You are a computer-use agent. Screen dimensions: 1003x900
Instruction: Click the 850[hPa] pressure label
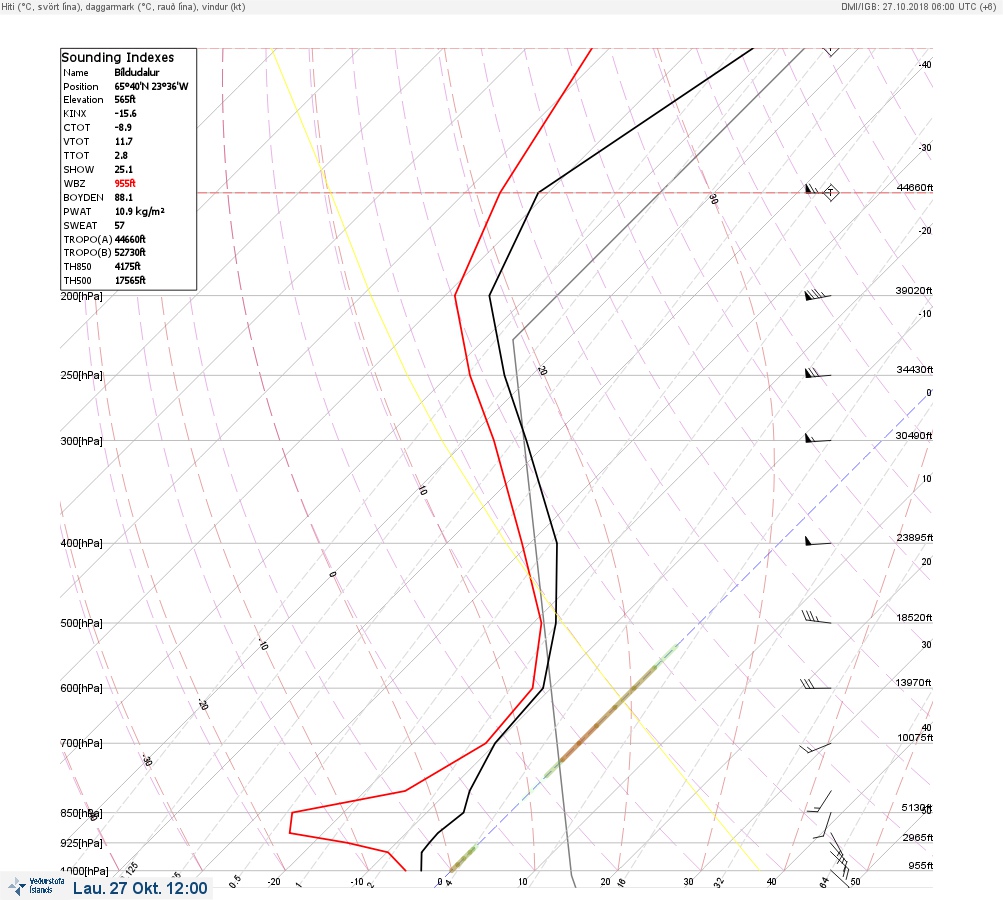tap(81, 814)
